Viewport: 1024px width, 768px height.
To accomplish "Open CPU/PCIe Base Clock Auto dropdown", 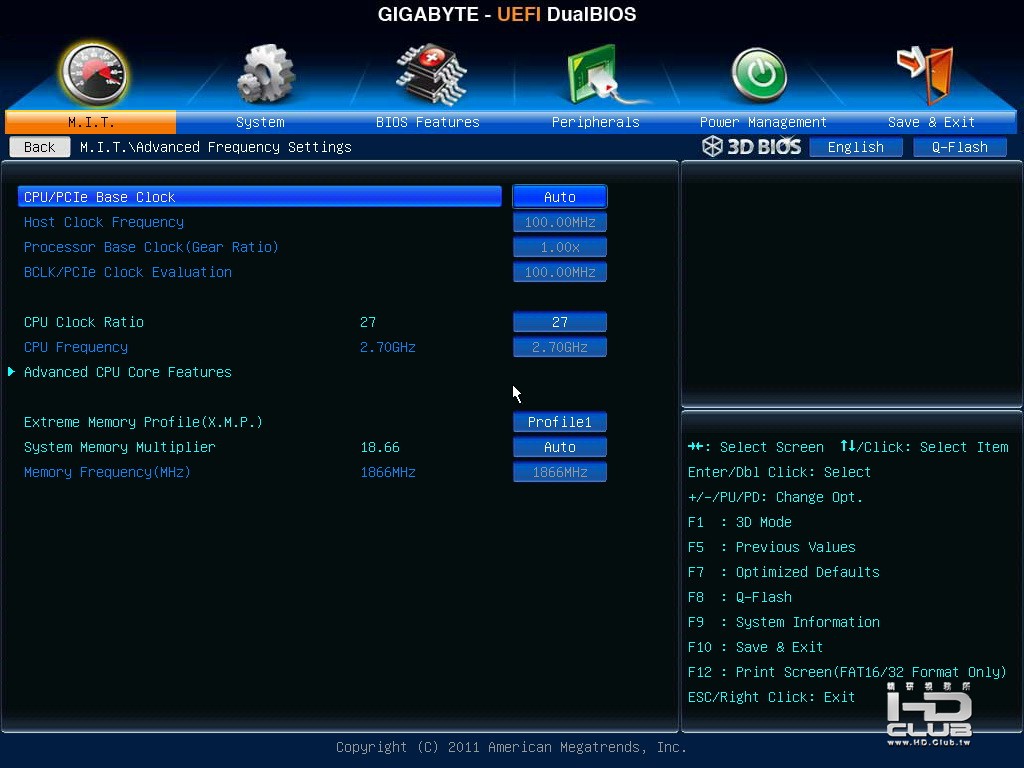I will point(560,197).
